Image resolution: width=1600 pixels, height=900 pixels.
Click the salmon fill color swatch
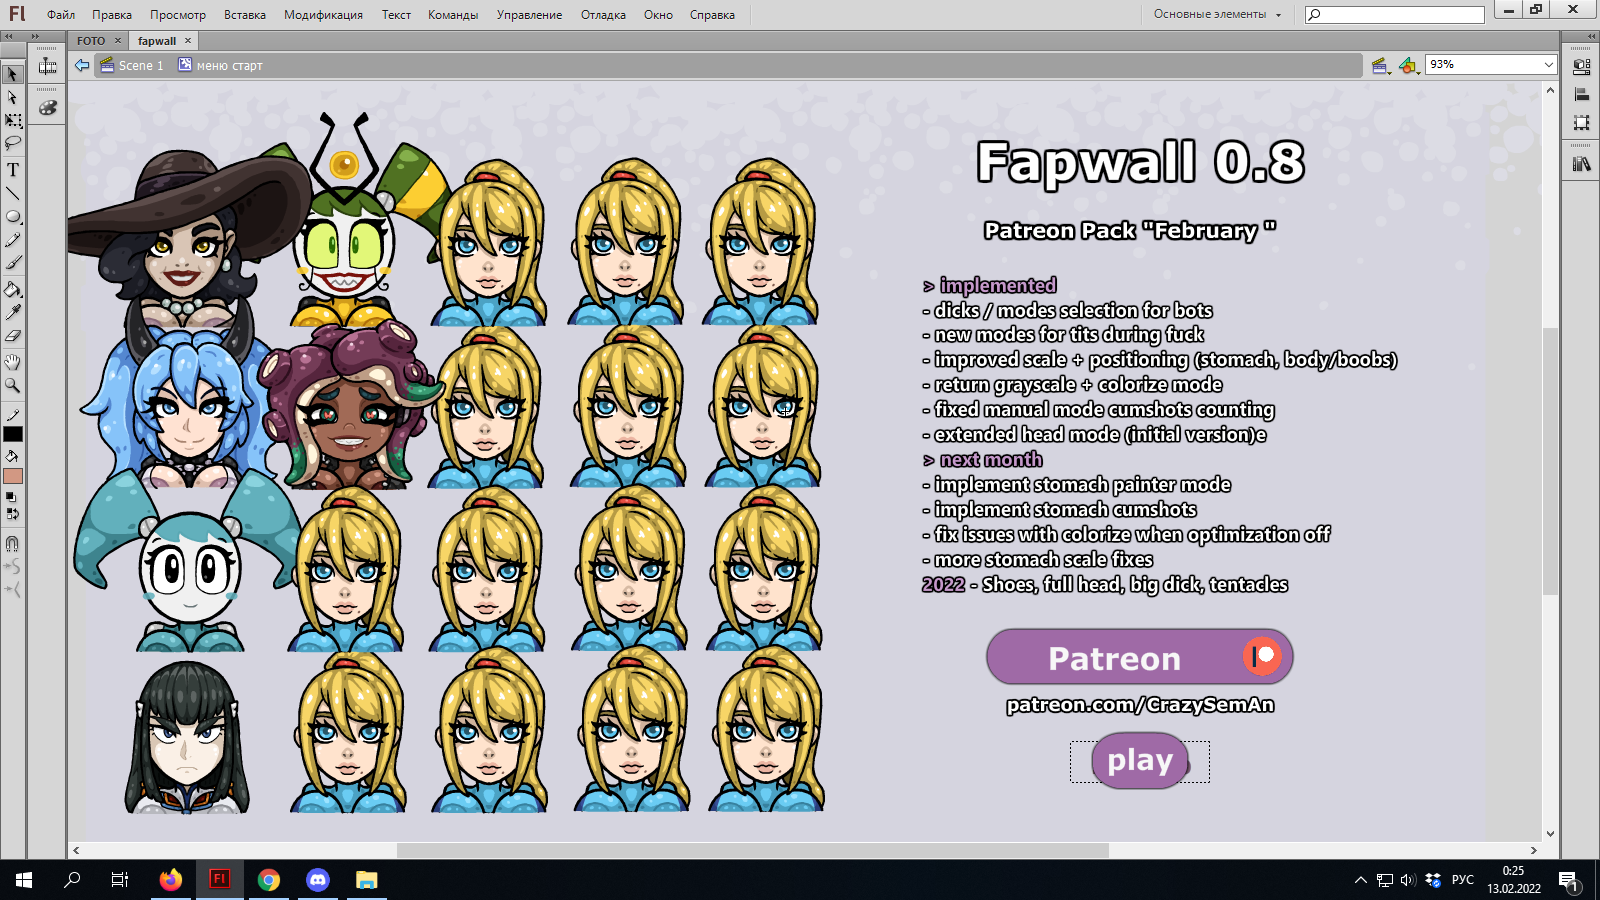13,476
